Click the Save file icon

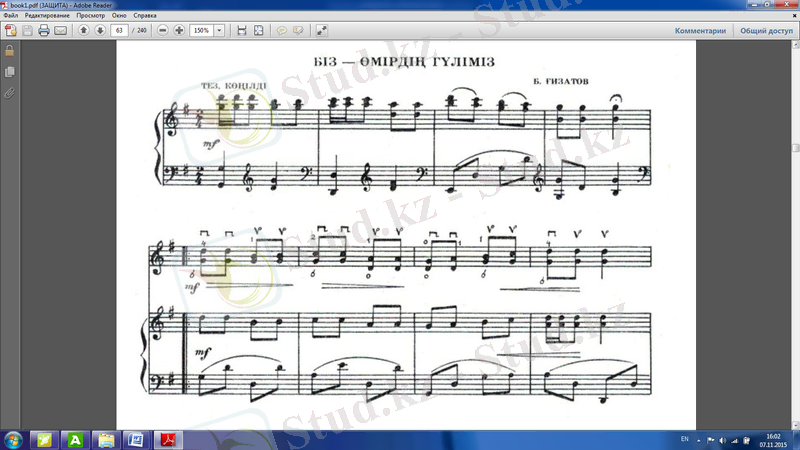tap(27, 31)
